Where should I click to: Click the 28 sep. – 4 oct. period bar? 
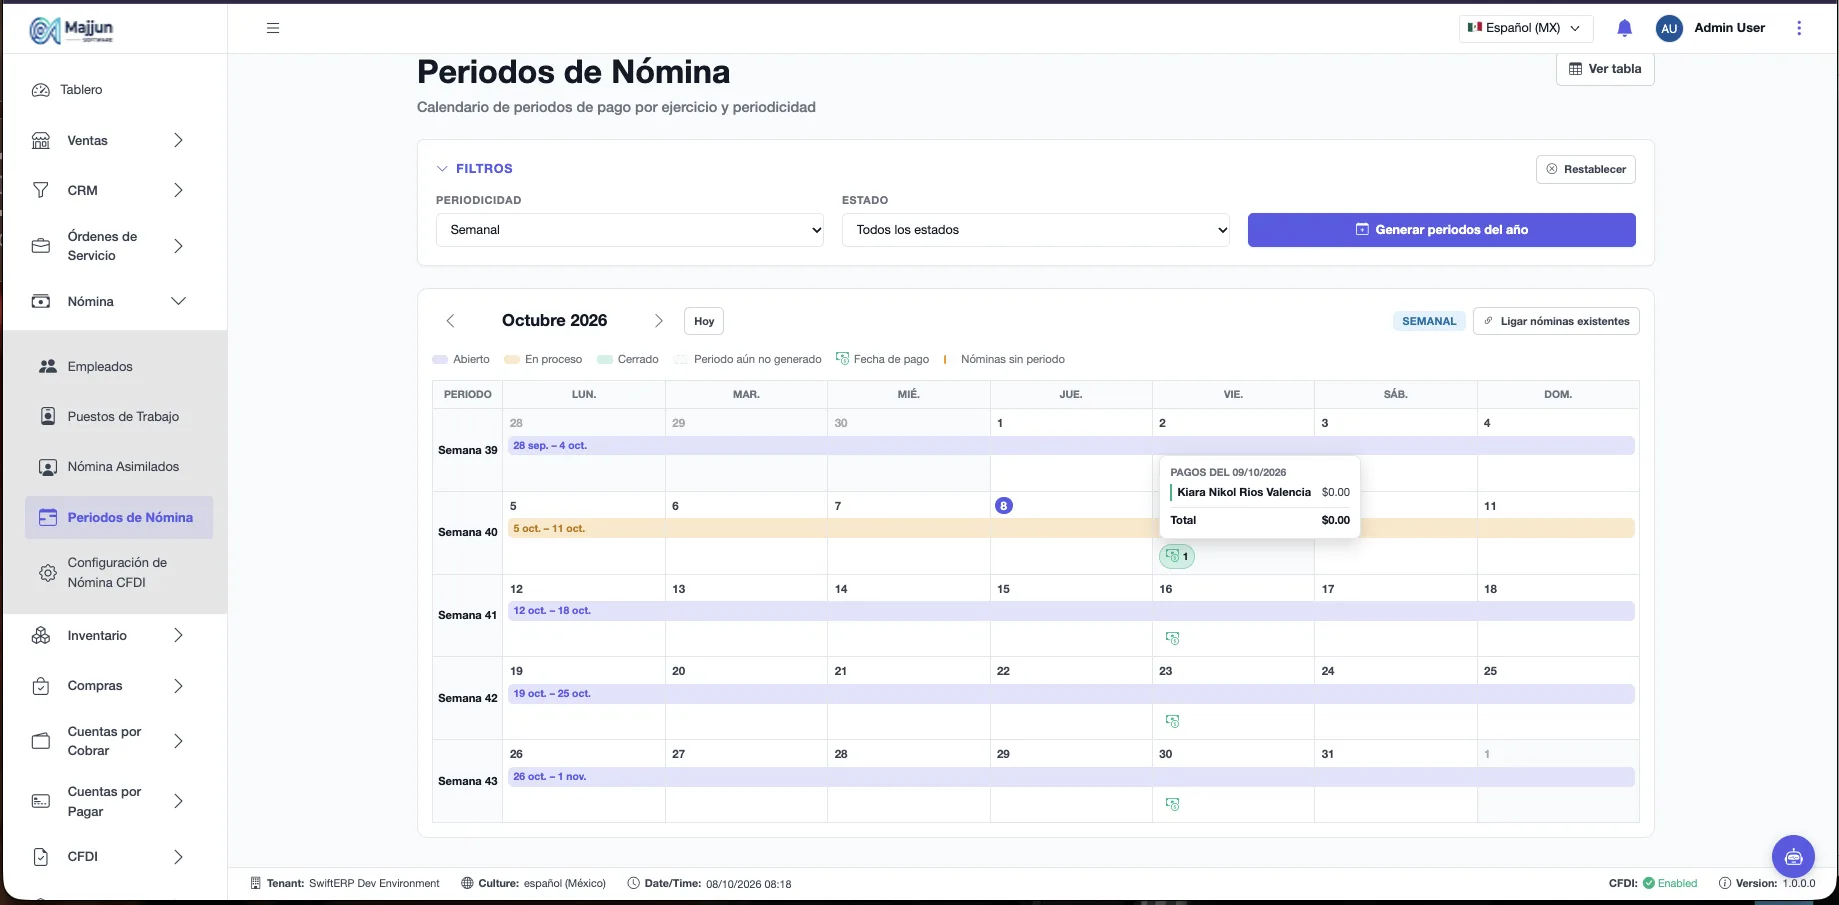coord(1071,446)
